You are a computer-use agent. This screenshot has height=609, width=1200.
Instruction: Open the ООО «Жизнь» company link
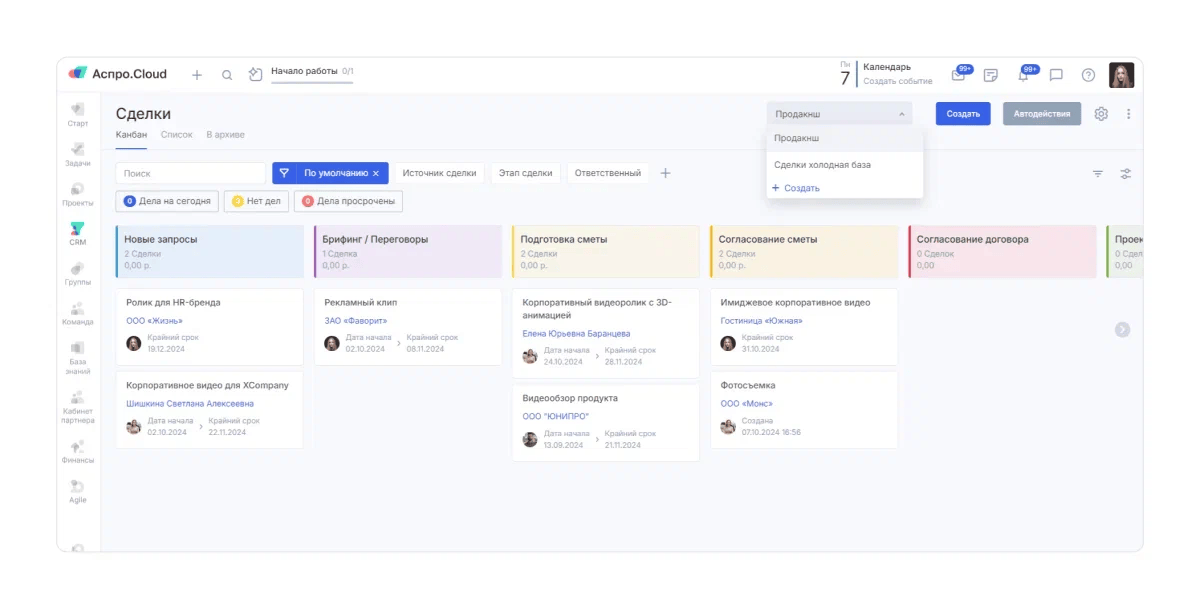tap(154, 321)
